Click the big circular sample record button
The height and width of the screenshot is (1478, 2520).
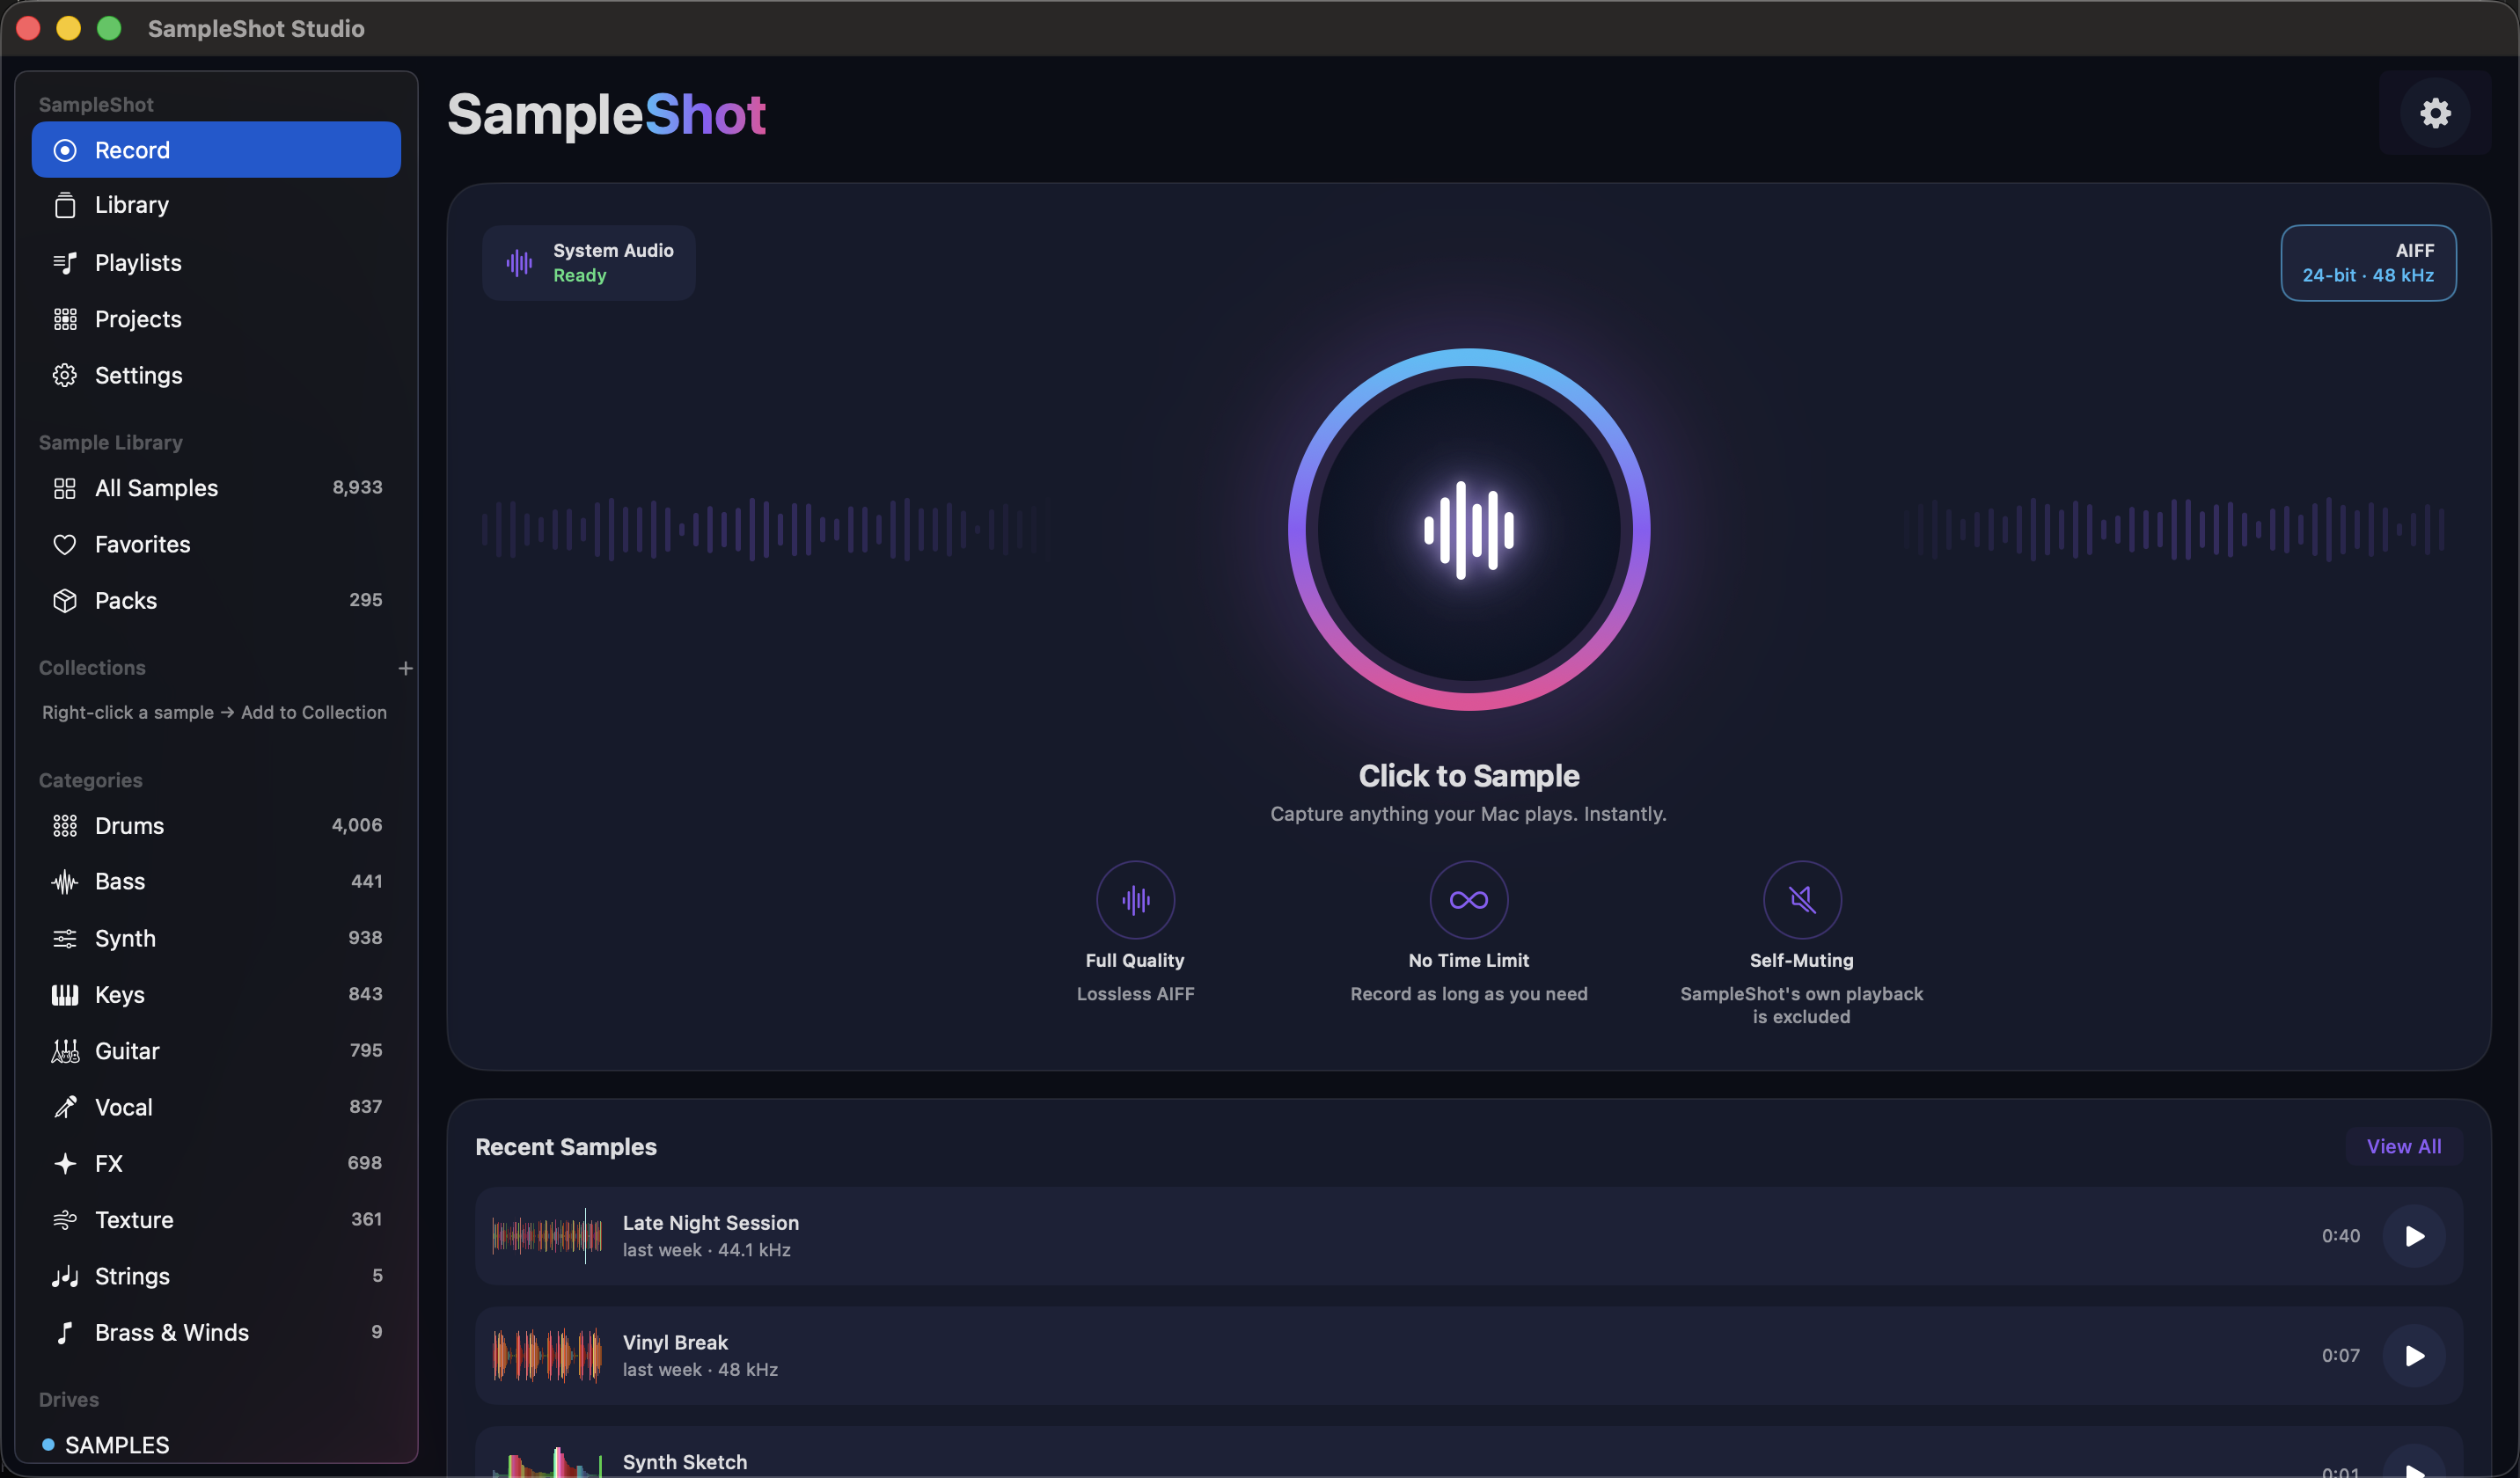(1468, 529)
